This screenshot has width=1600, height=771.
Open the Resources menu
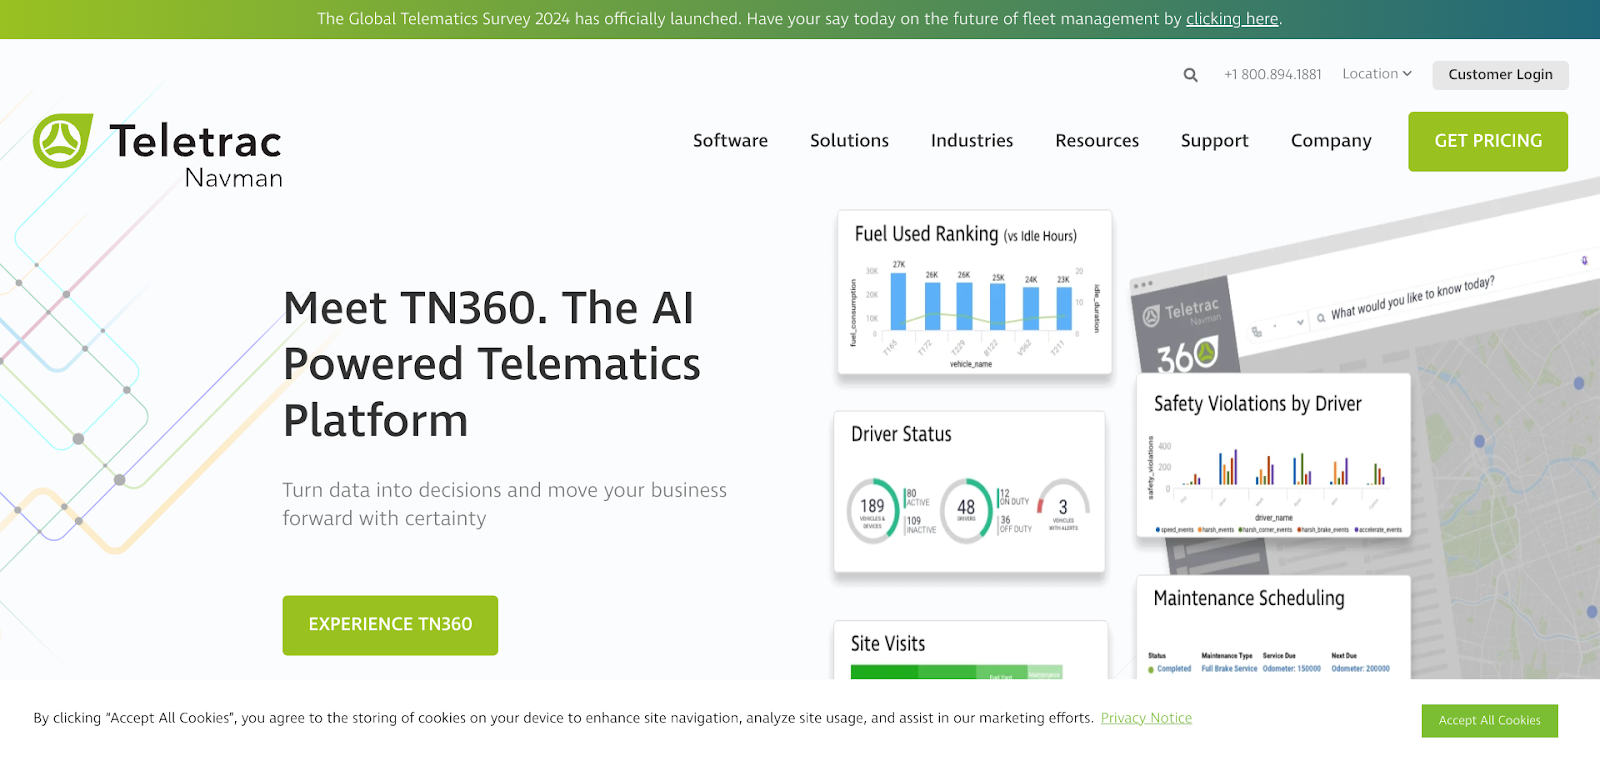click(1096, 141)
